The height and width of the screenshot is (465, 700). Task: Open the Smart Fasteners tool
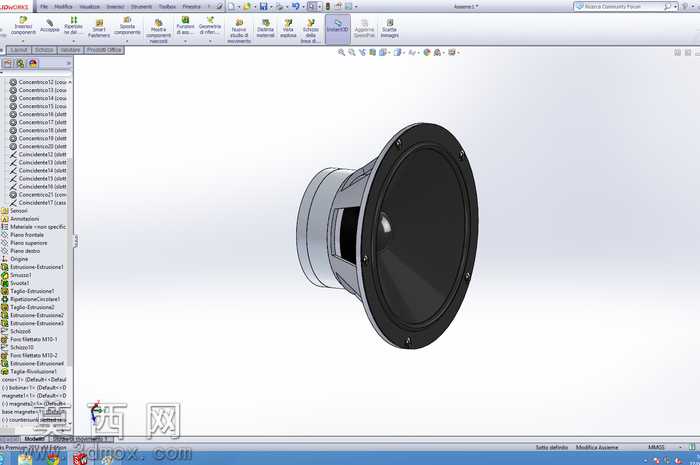click(99, 28)
